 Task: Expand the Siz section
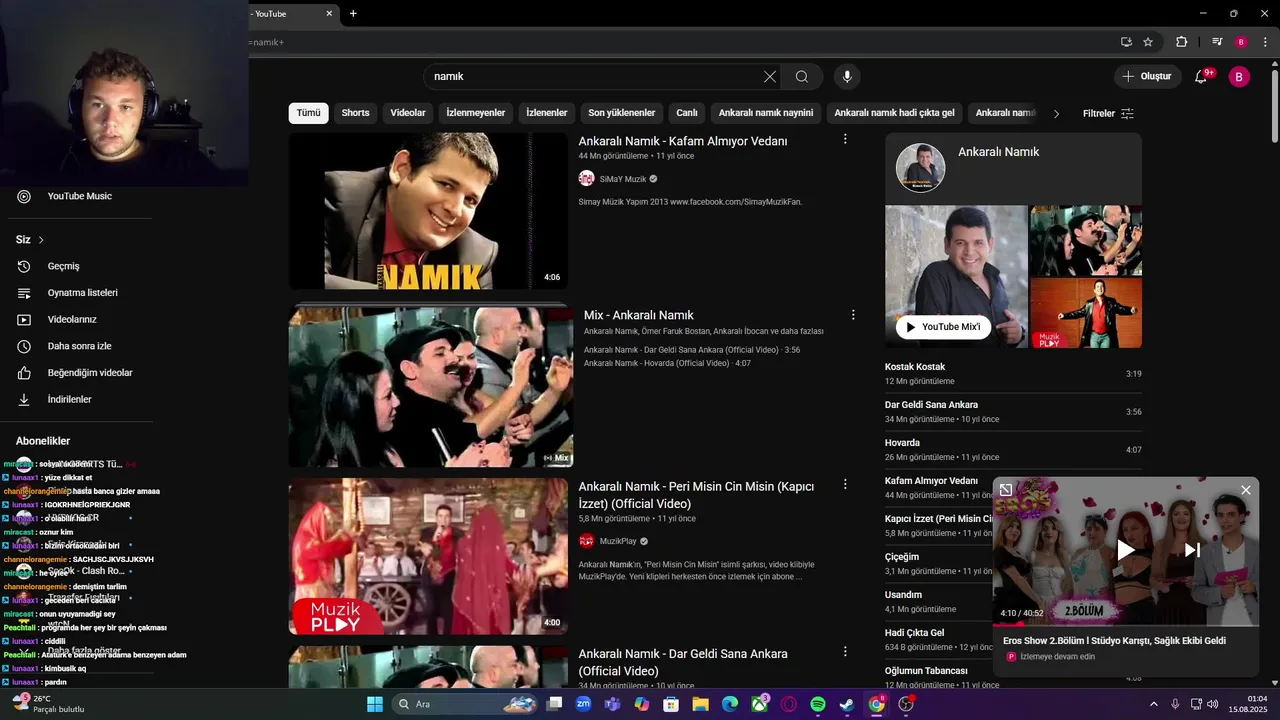tap(30, 240)
